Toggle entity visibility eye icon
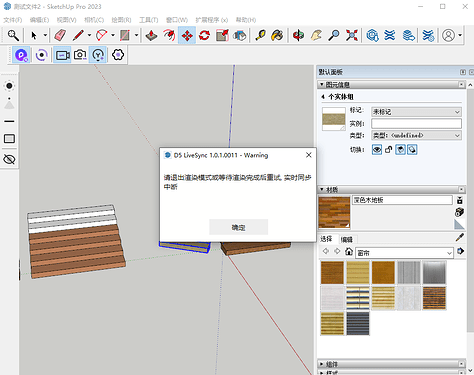The image size is (474, 375). pos(377,150)
